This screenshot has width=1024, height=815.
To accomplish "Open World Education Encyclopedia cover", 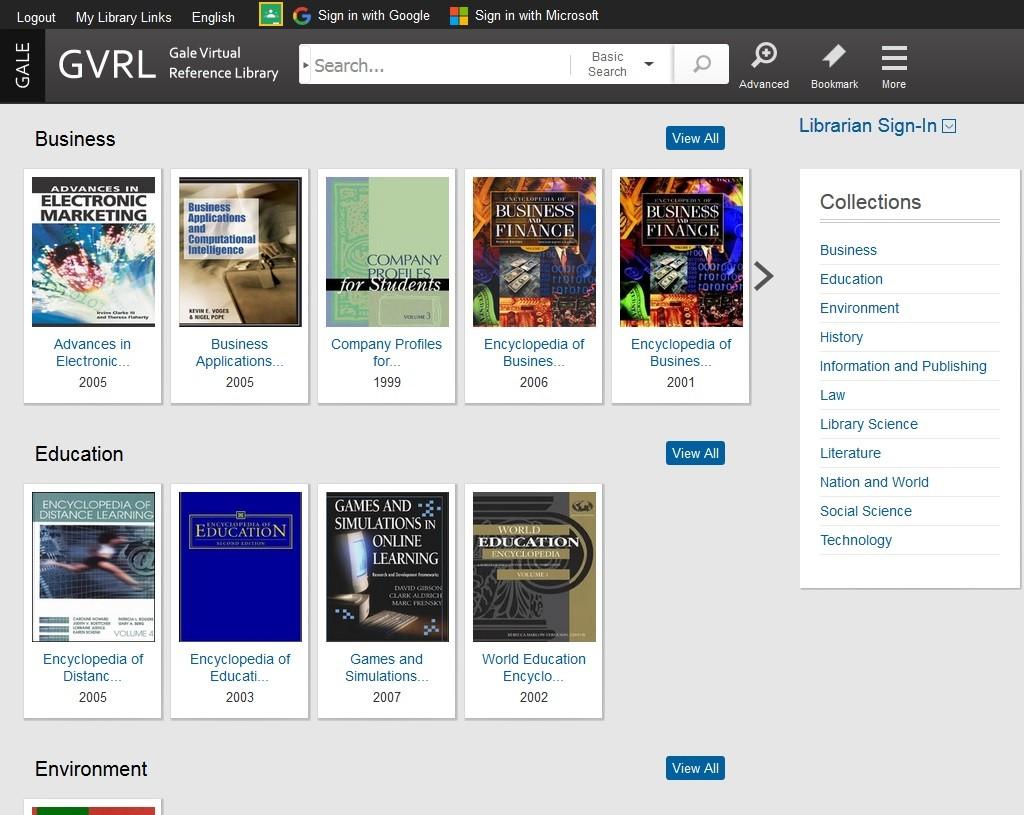I will 534,567.
